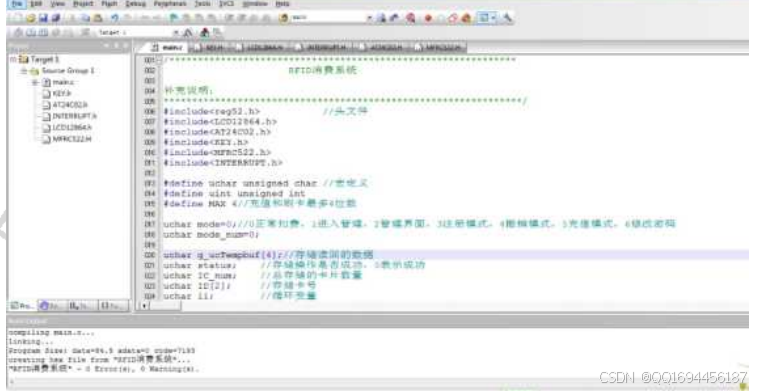Click the window layout toolbar icon
Screen dimensions: 768x391
(x=484, y=18)
